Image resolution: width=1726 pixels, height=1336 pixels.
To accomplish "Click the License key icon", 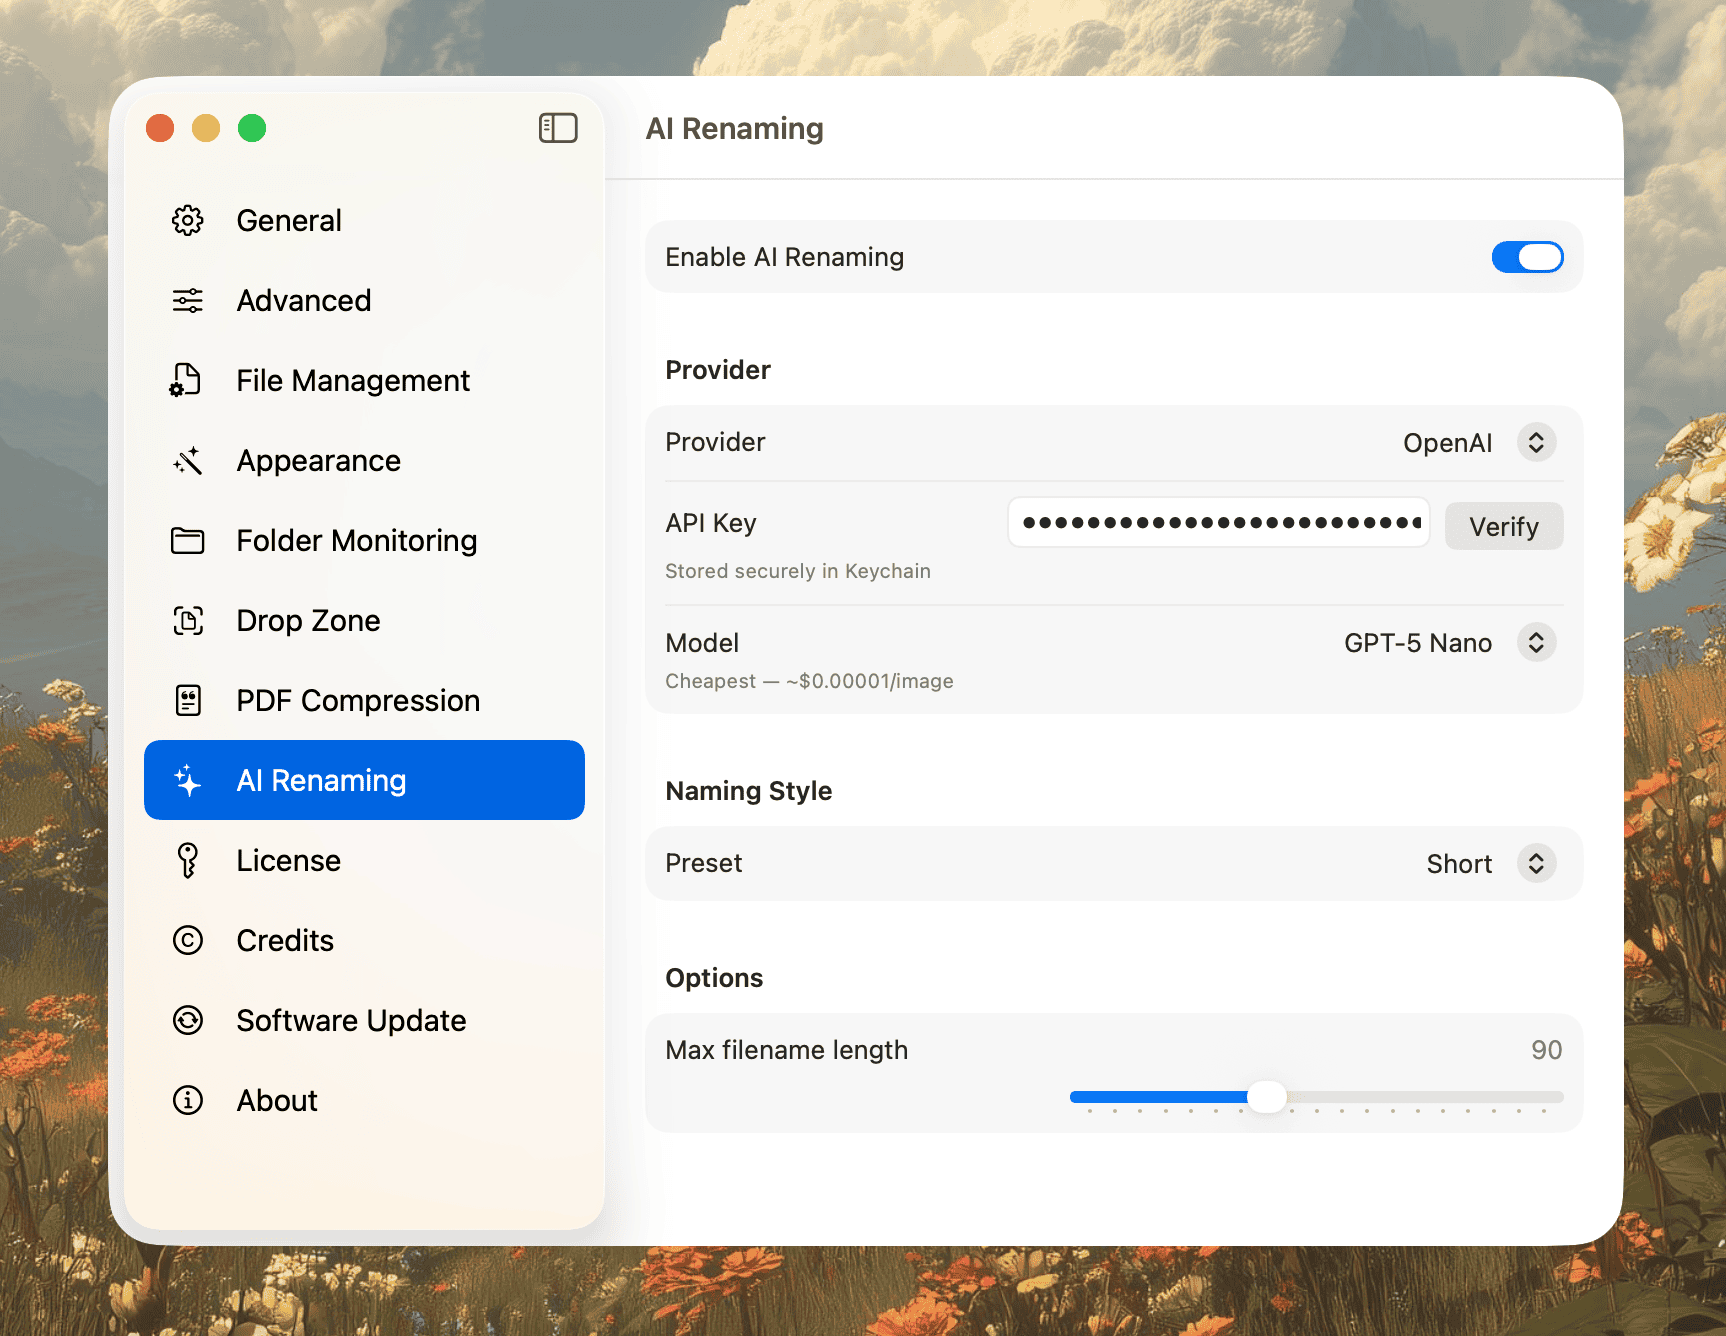I will (186, 860).
